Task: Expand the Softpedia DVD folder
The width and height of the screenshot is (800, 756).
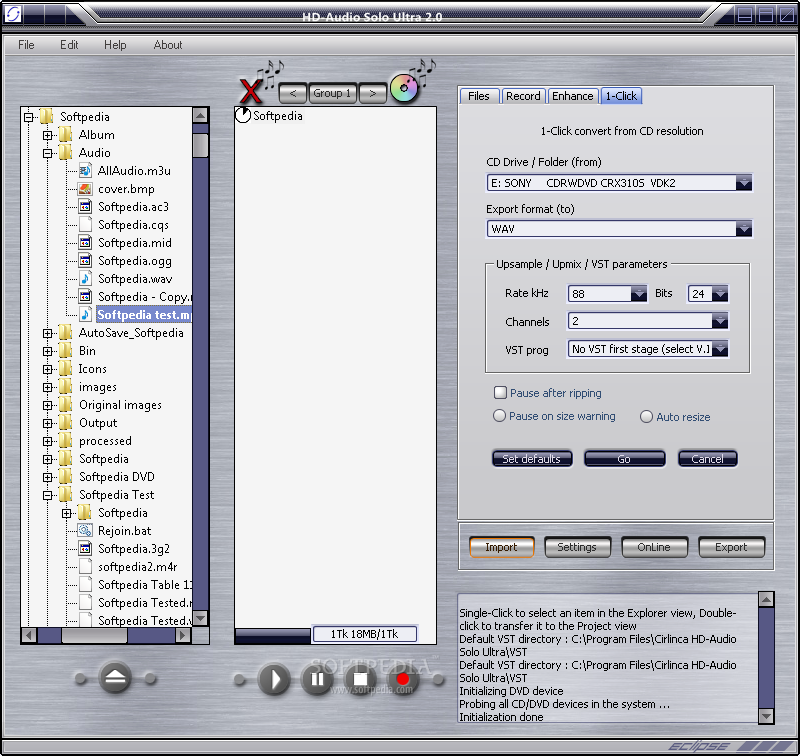Action: (47, 477)
